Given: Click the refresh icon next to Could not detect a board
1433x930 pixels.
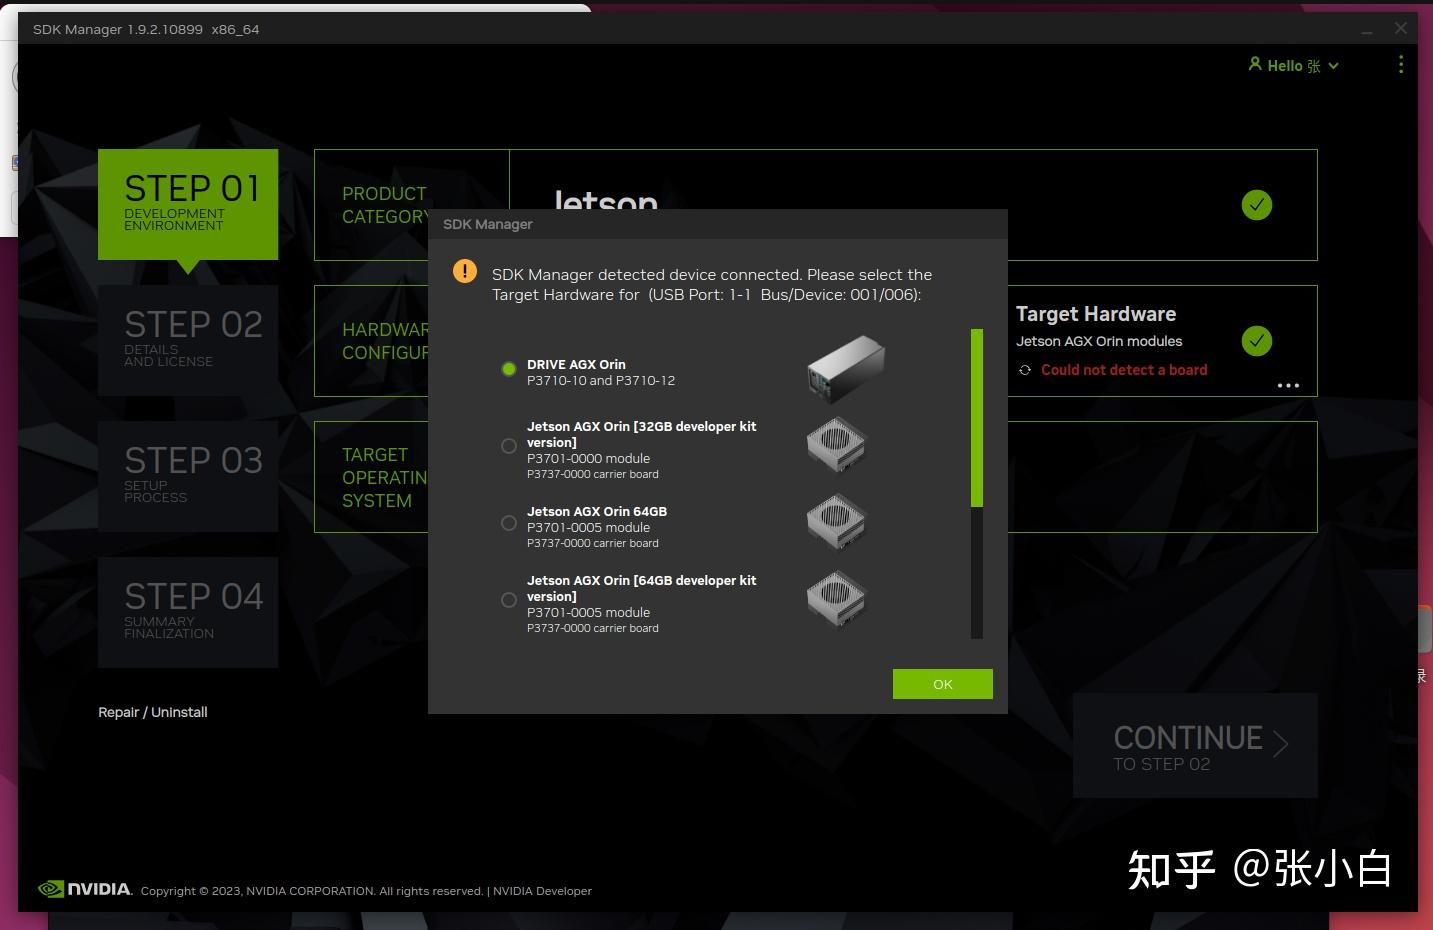Looking at the screenshot, I should click(x=1024, y=369).
